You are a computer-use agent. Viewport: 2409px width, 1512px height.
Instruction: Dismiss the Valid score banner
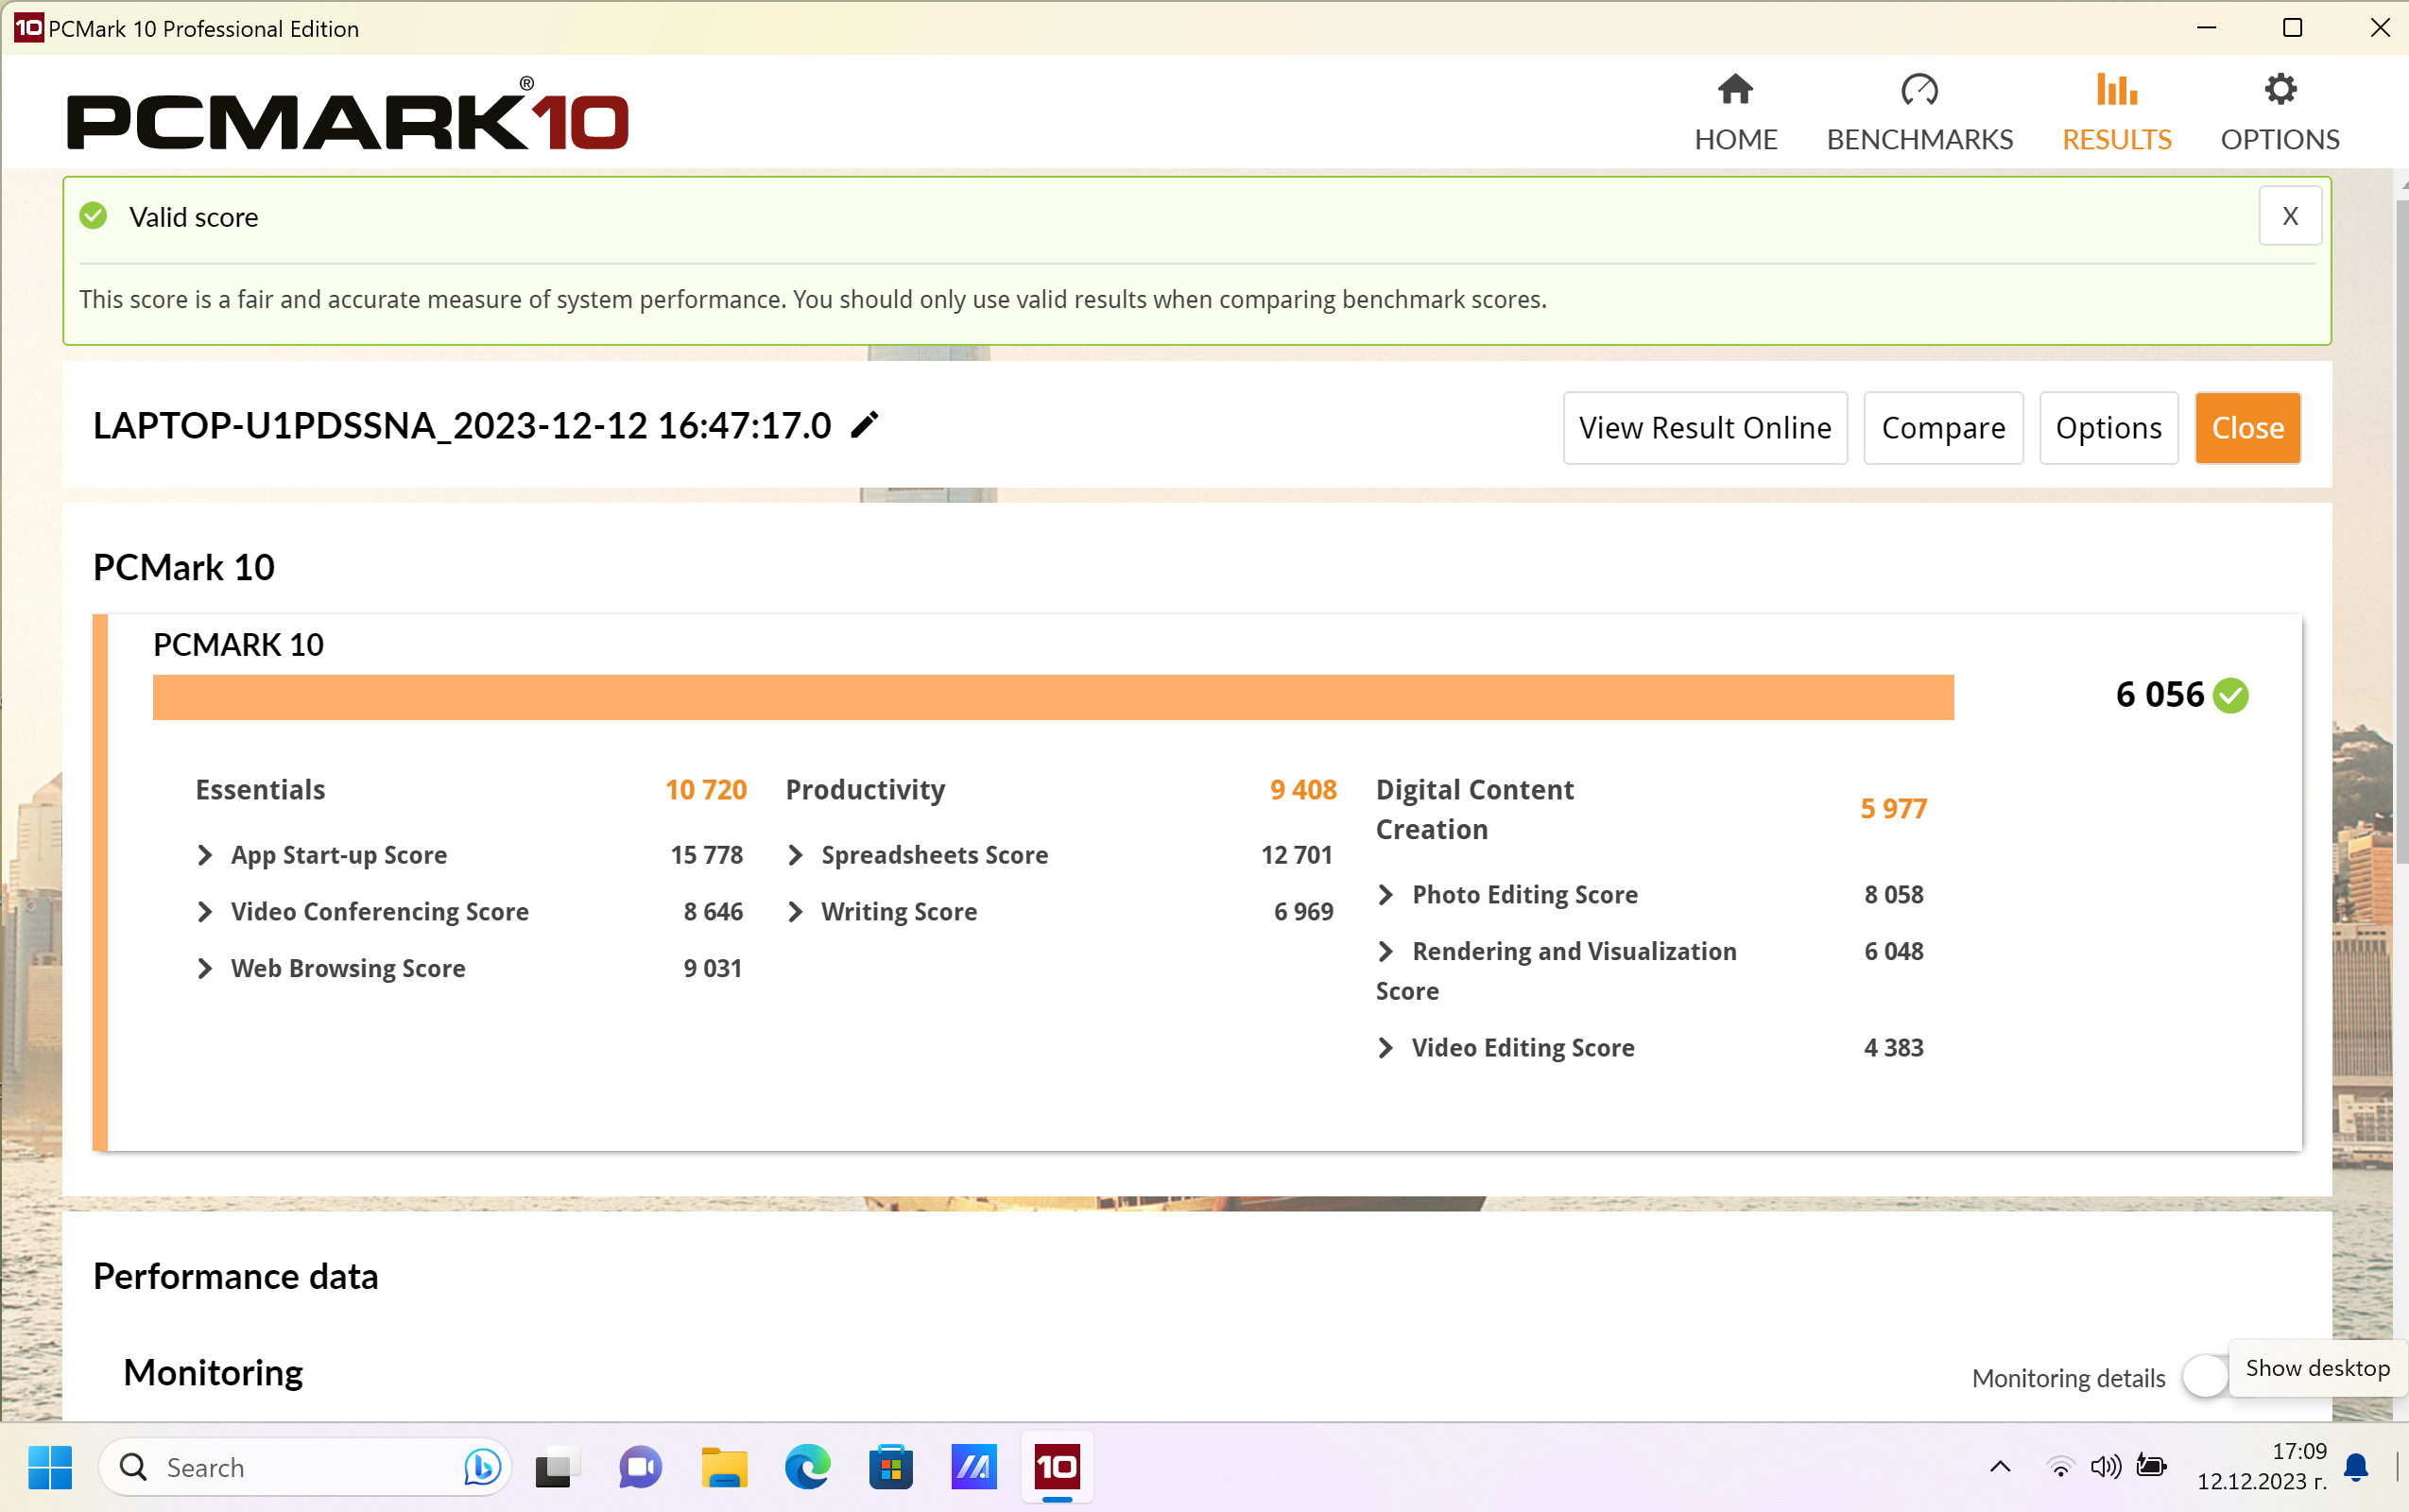(2290, 216)
